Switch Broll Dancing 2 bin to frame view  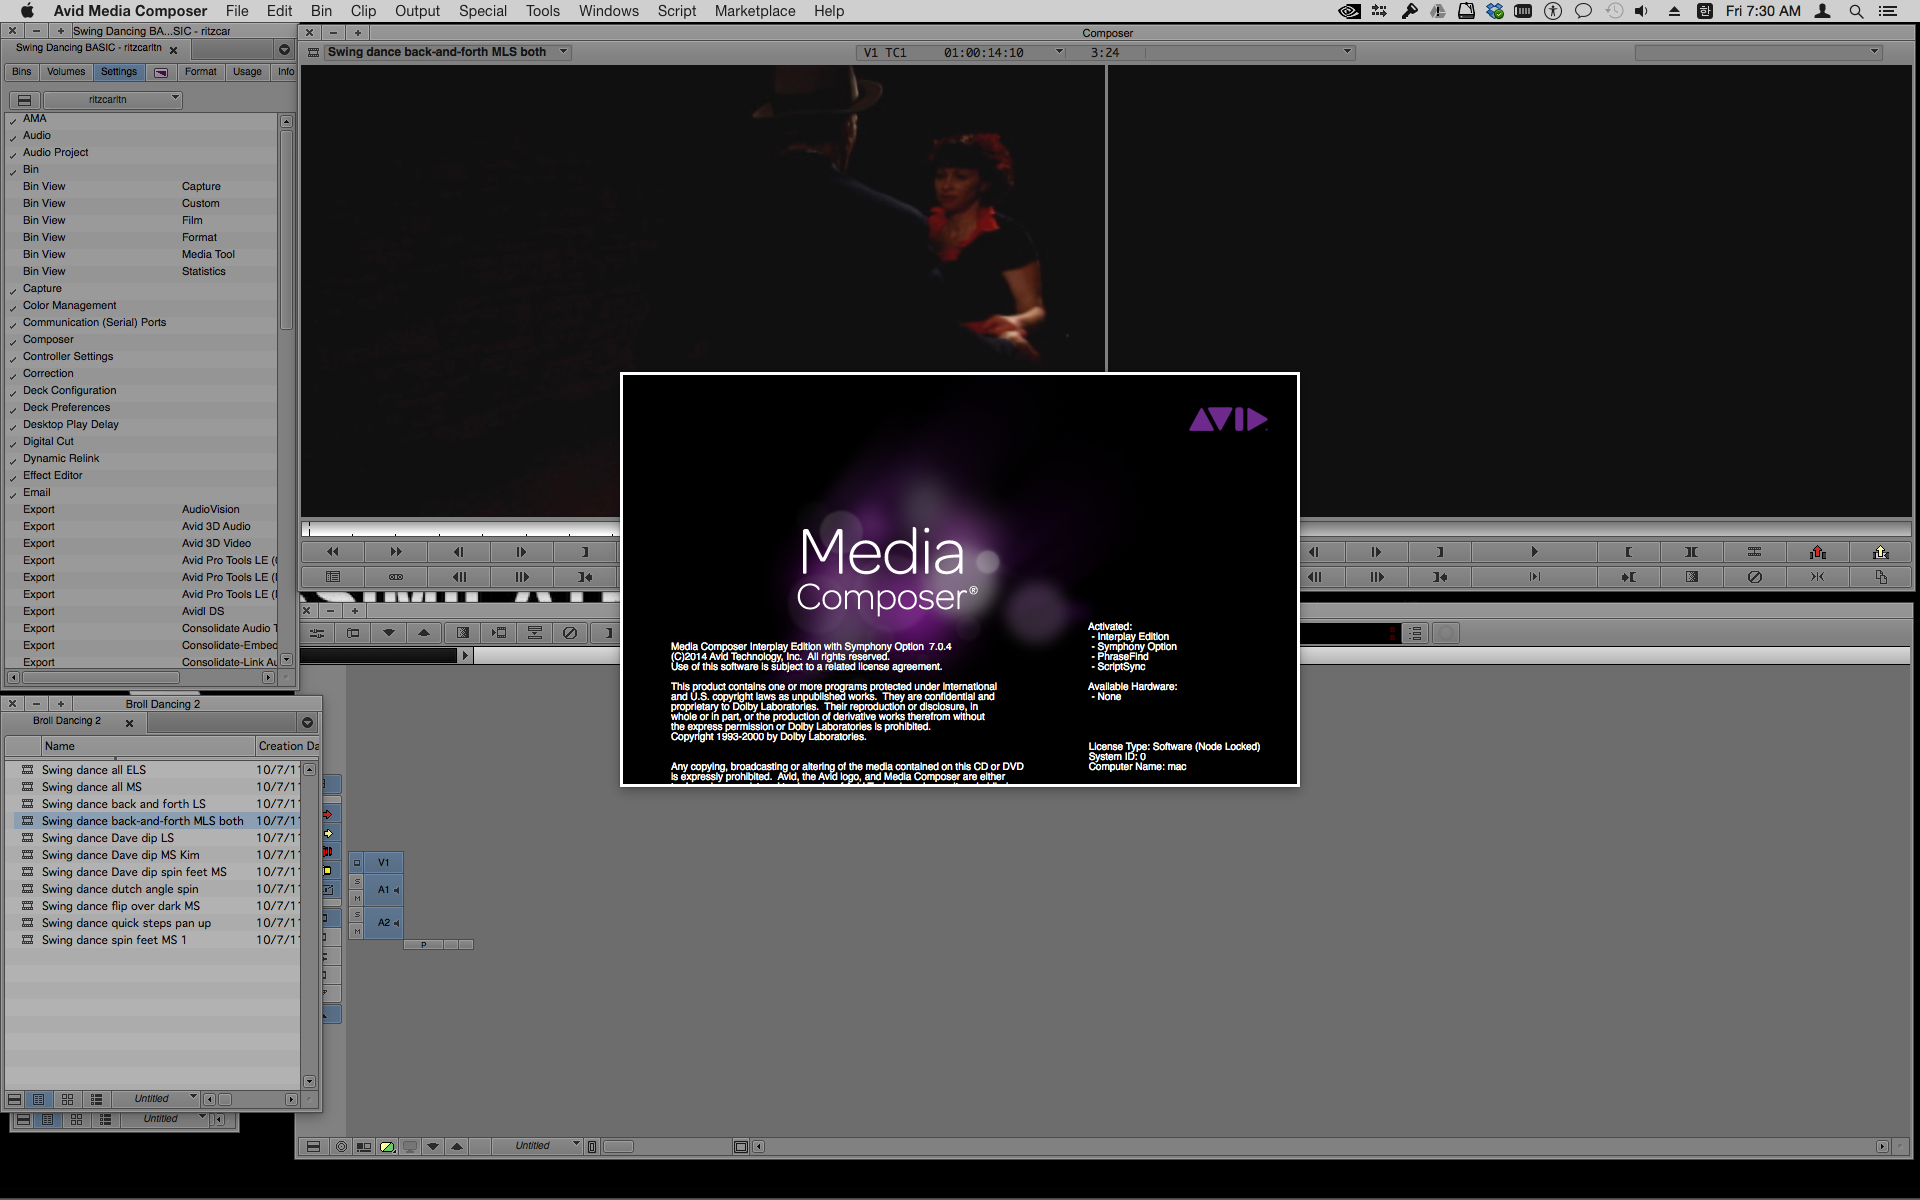[67, 1100]
